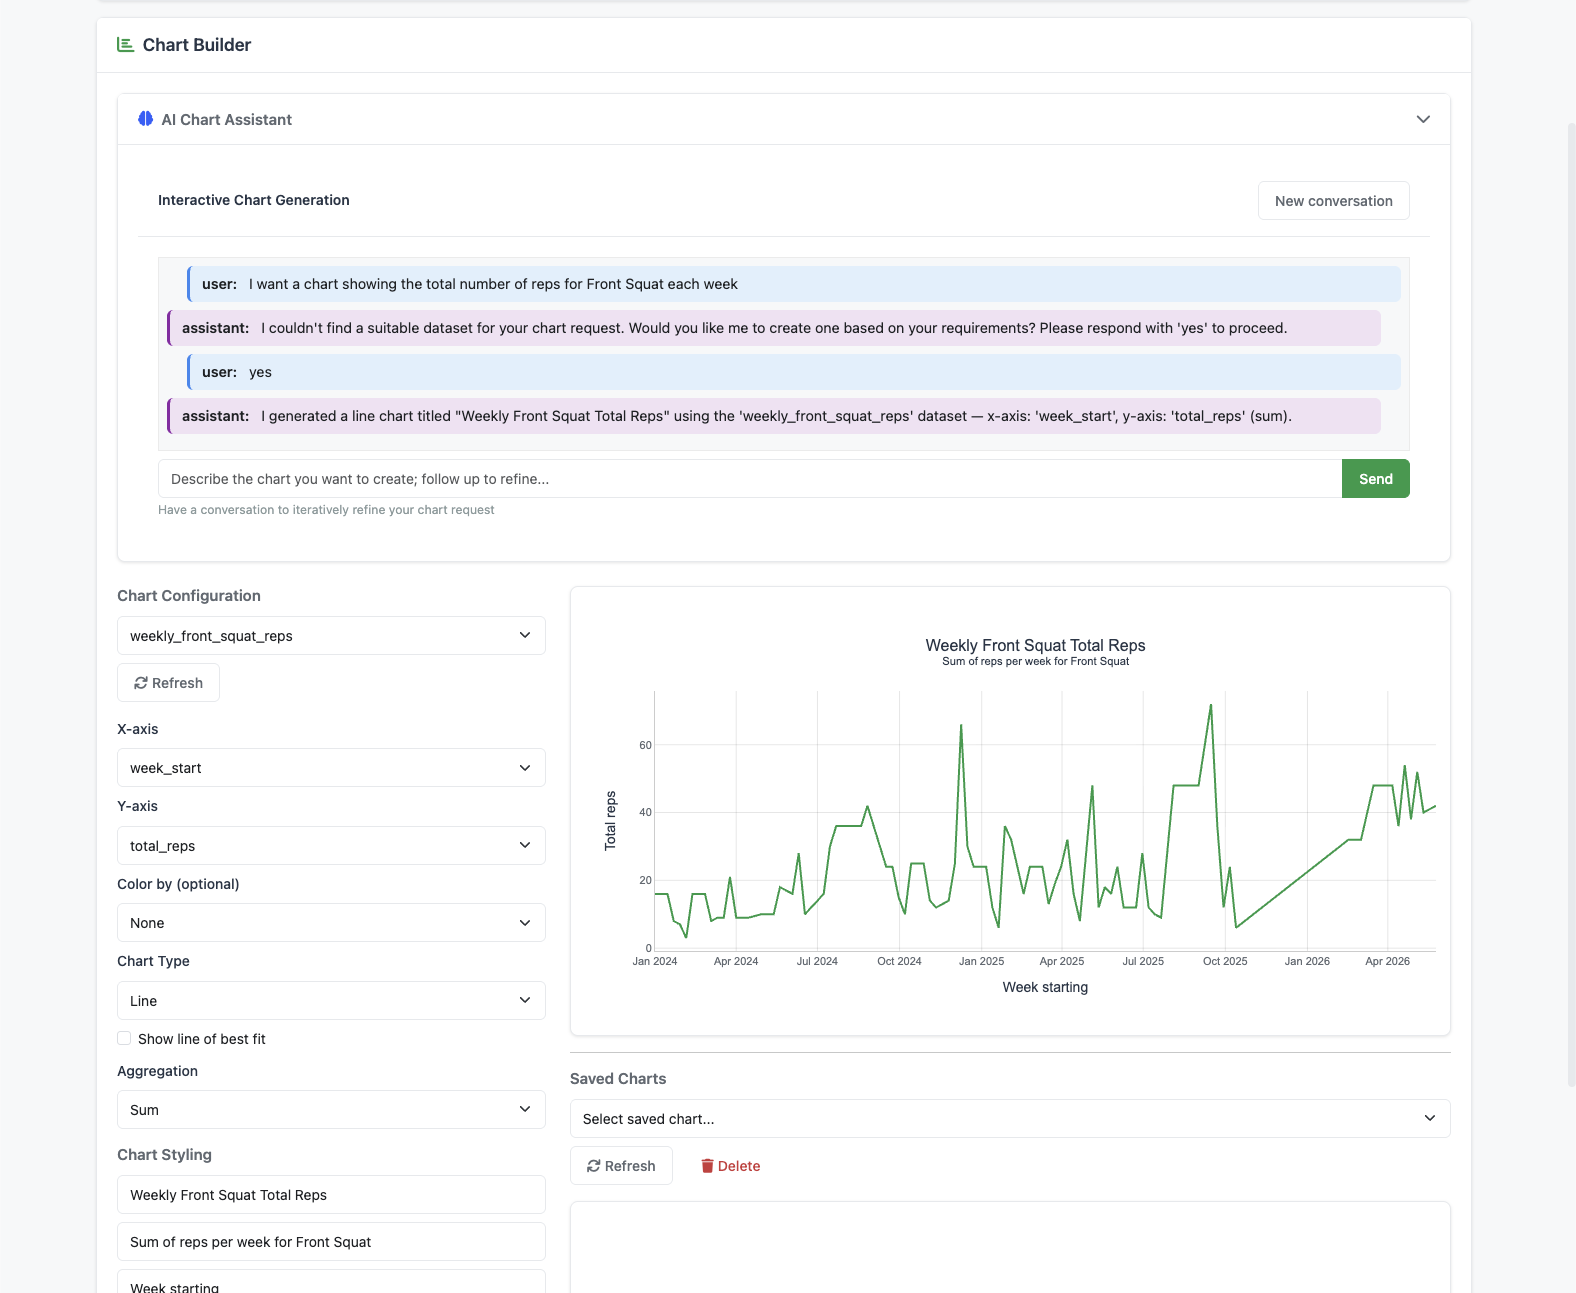The width and height of the screenshot is (1576, 1293).
Task: Start a New conversation
Action: 1333,201
